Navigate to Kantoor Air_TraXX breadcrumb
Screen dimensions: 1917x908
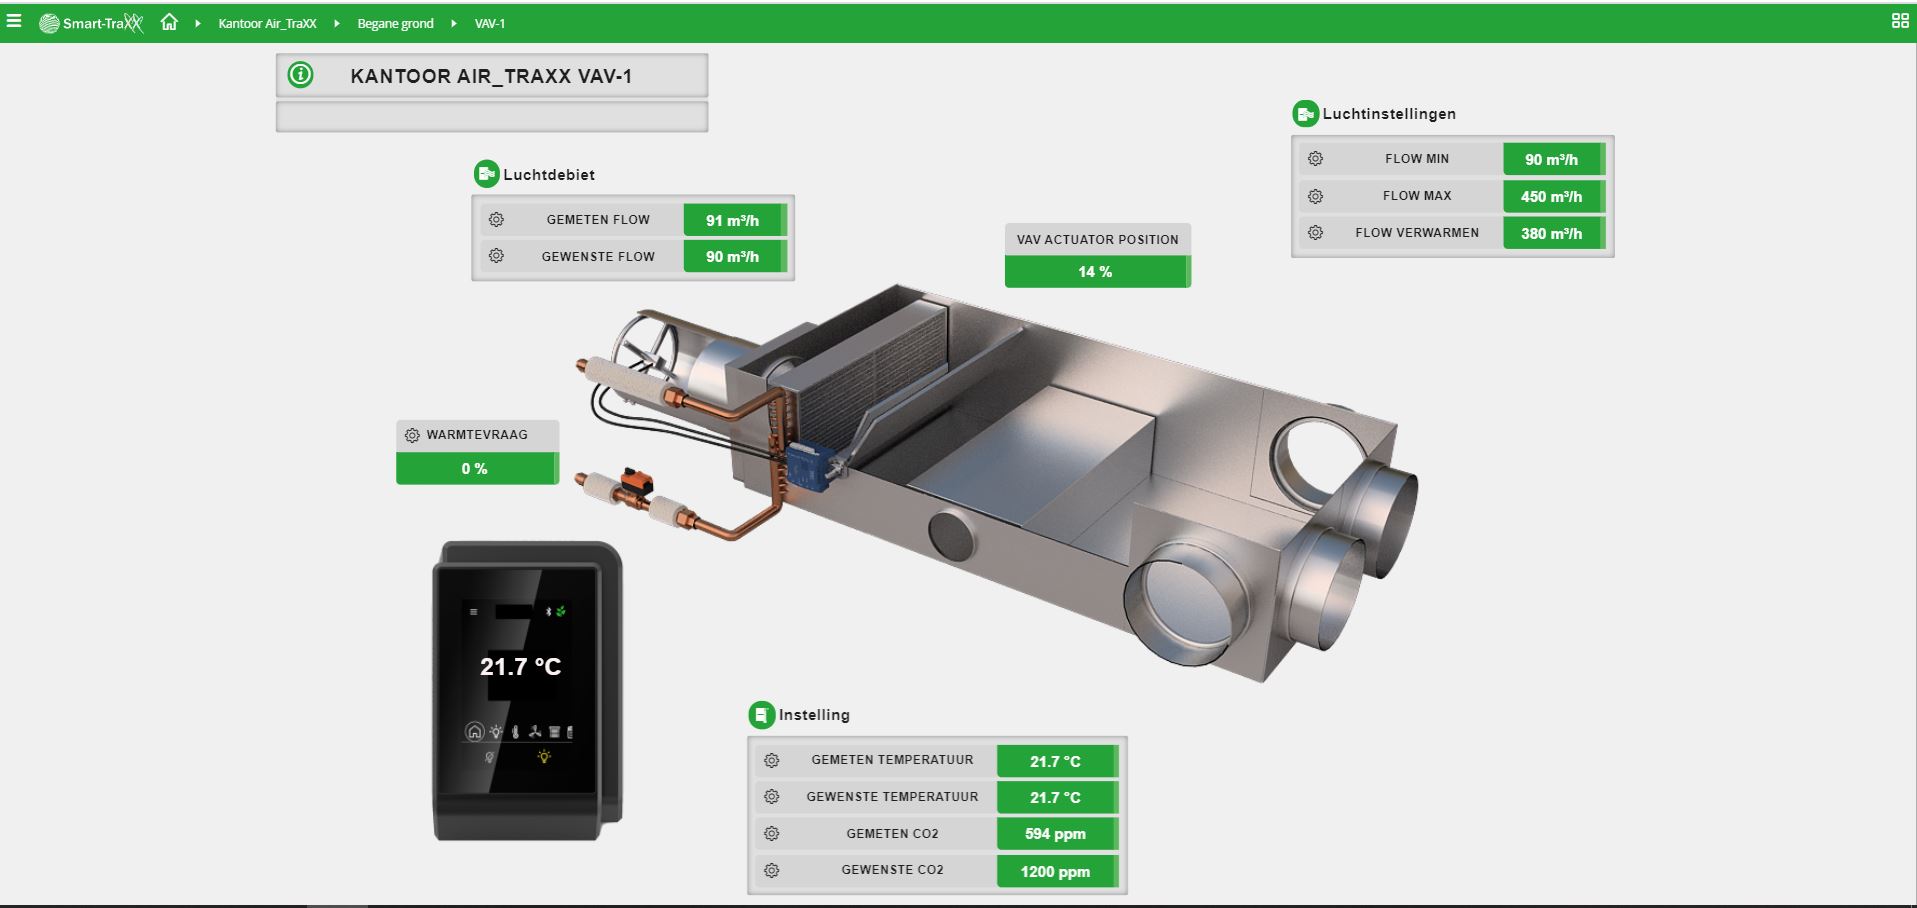tap(267, 23)
